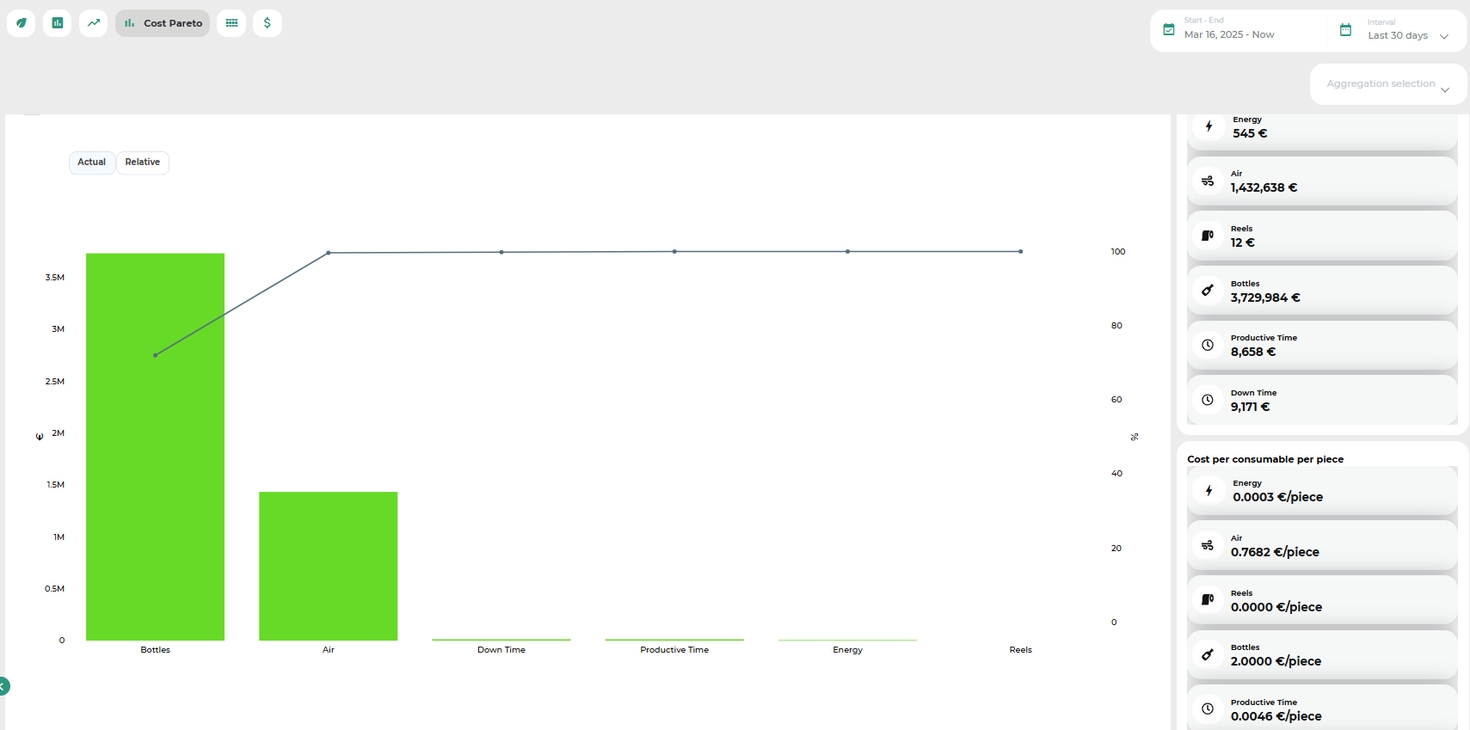Click the Down Time 9,171 € card
This screenshot has height=730, width=1470.
1321,400
